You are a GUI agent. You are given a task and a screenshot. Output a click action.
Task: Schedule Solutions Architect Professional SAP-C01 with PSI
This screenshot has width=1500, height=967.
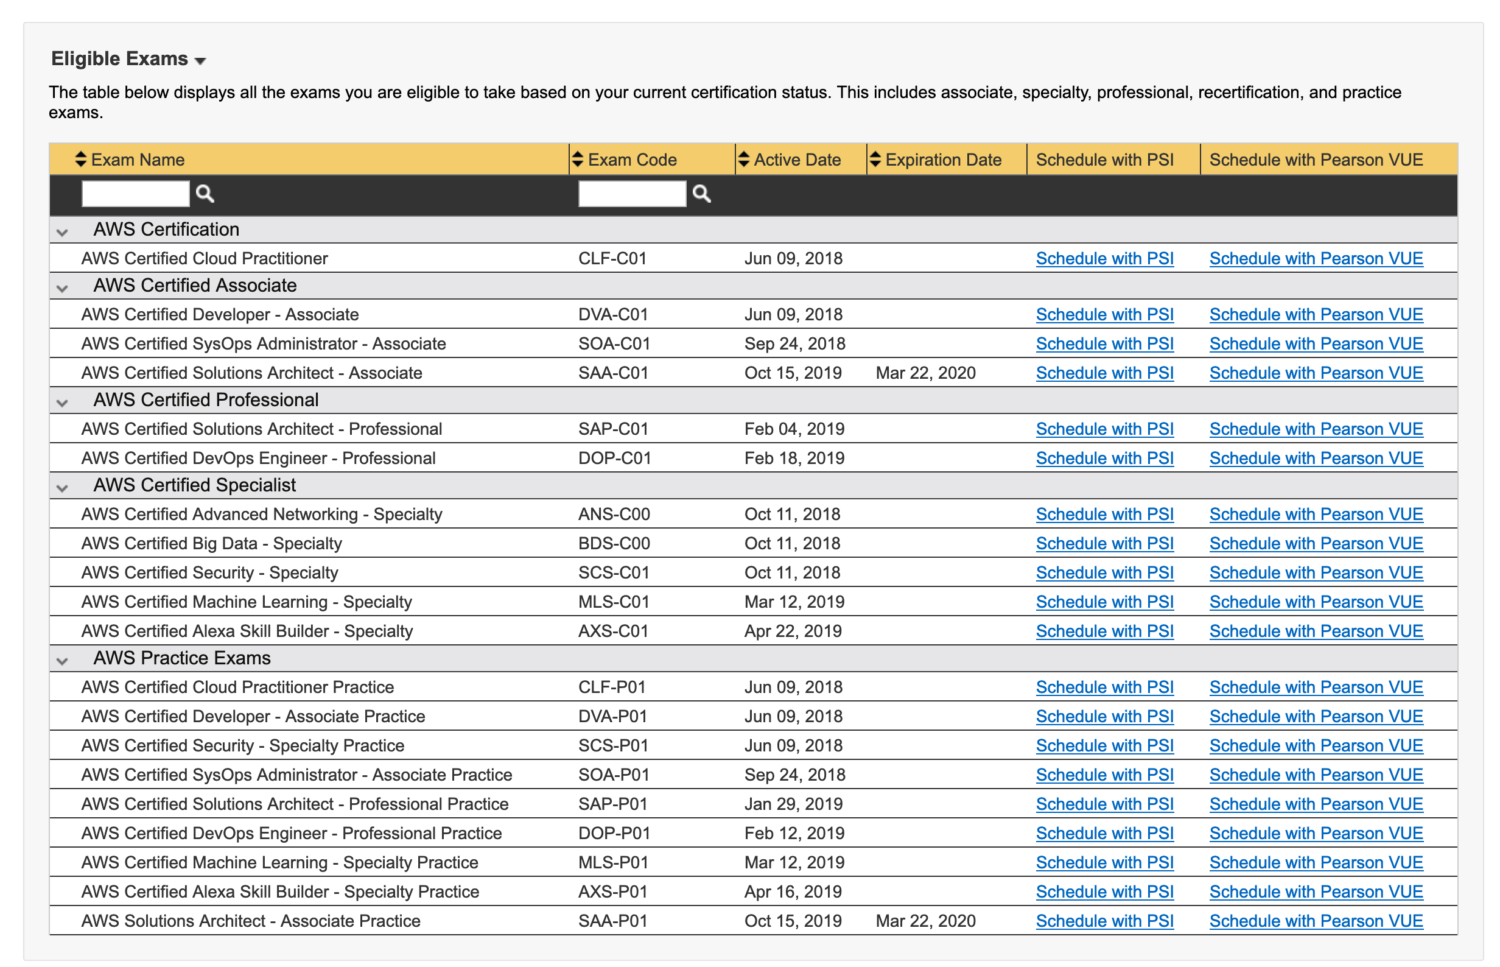[1105, 429]
